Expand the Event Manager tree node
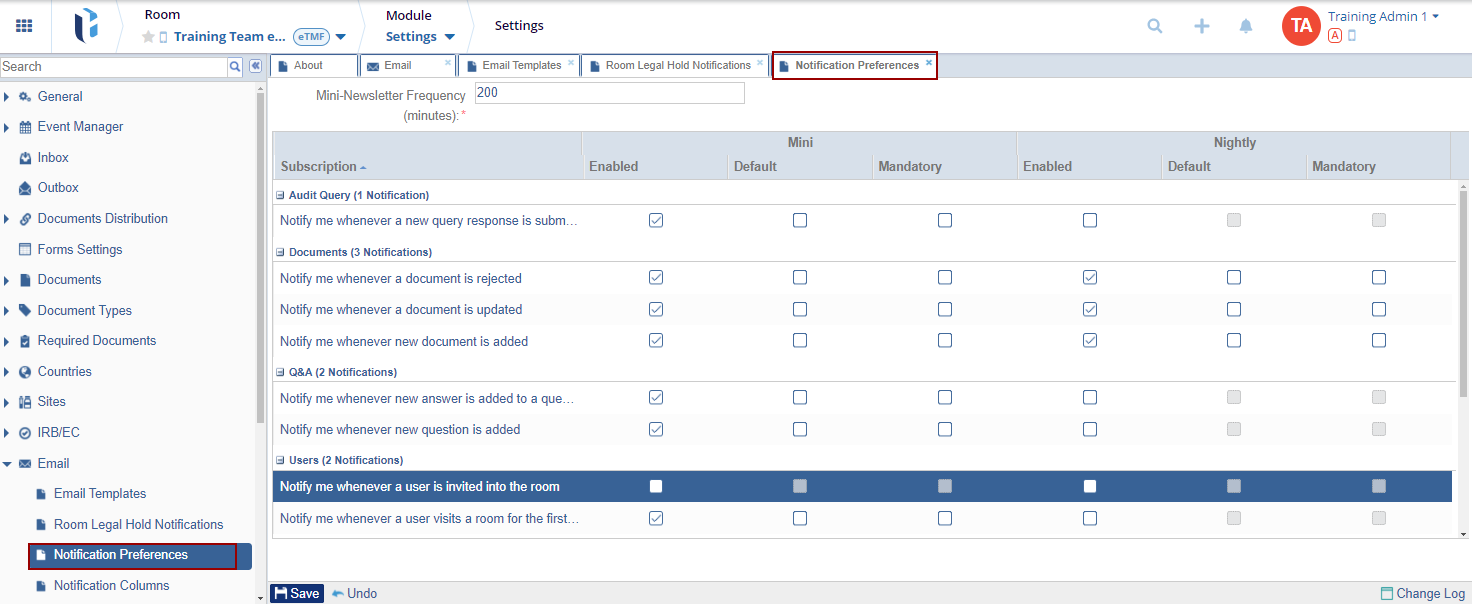Viewport: 1472px width, 604px height. 8,127
